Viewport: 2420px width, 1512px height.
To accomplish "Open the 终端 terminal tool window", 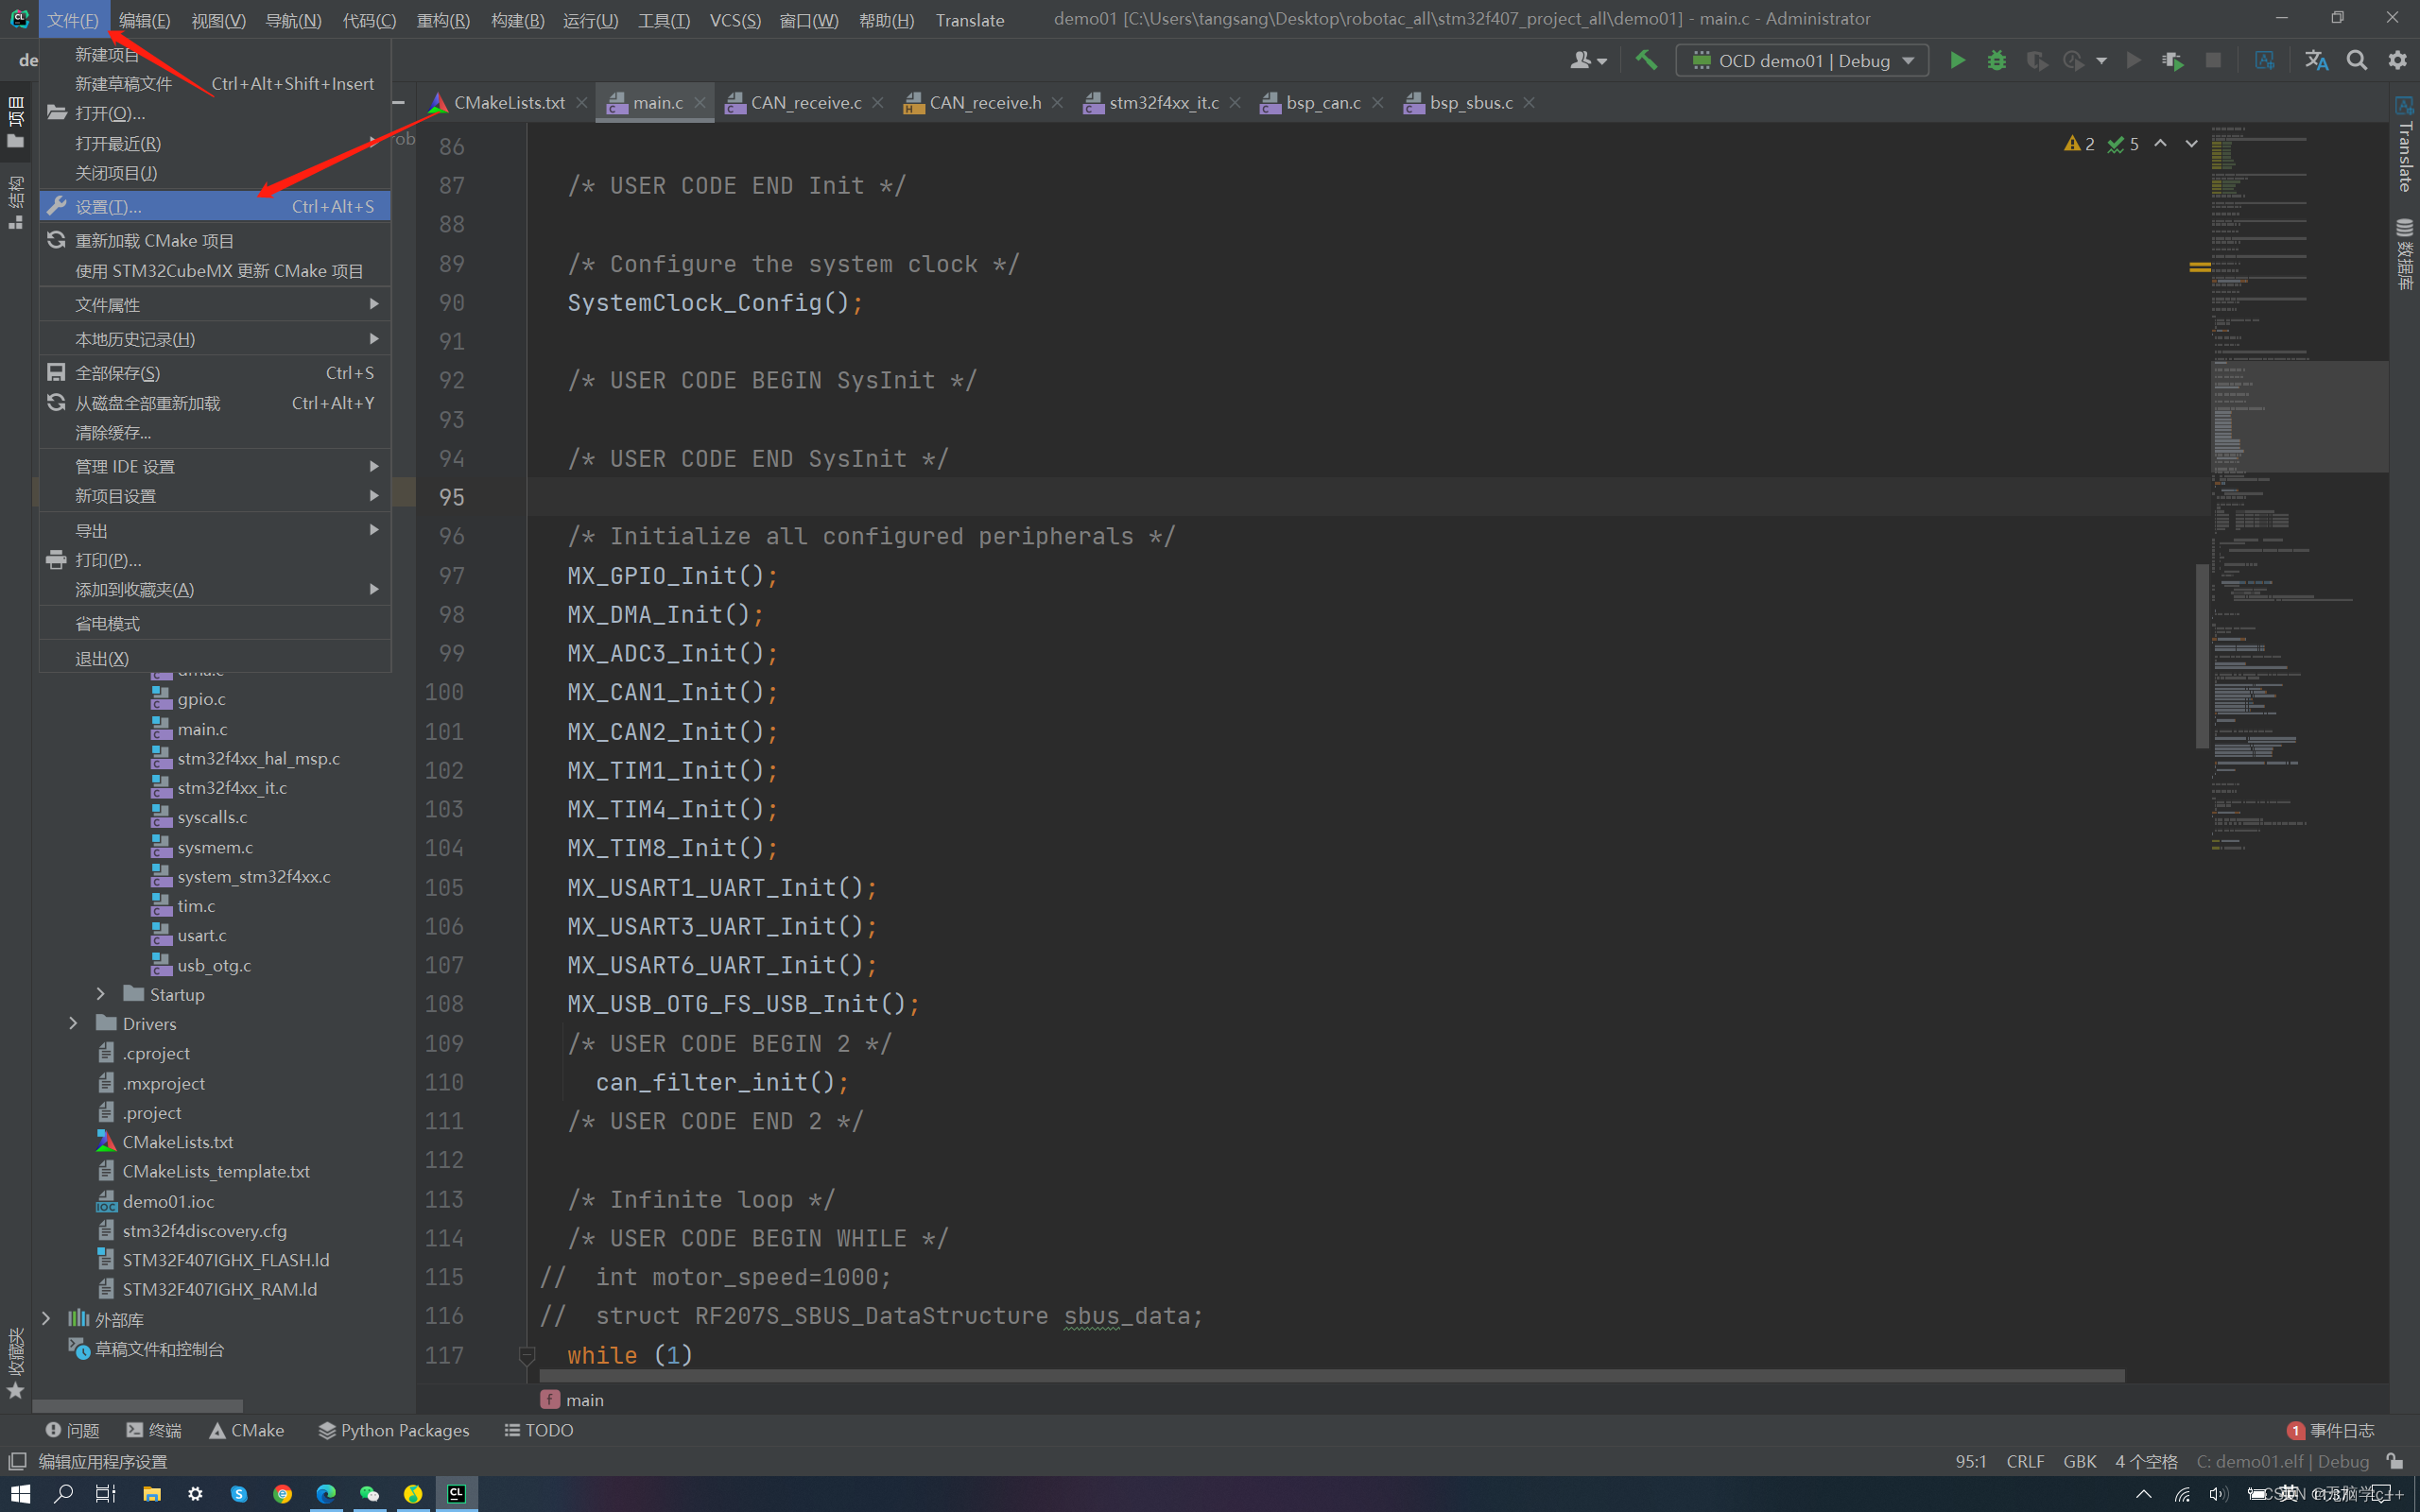I will [x=153, y=1430].
